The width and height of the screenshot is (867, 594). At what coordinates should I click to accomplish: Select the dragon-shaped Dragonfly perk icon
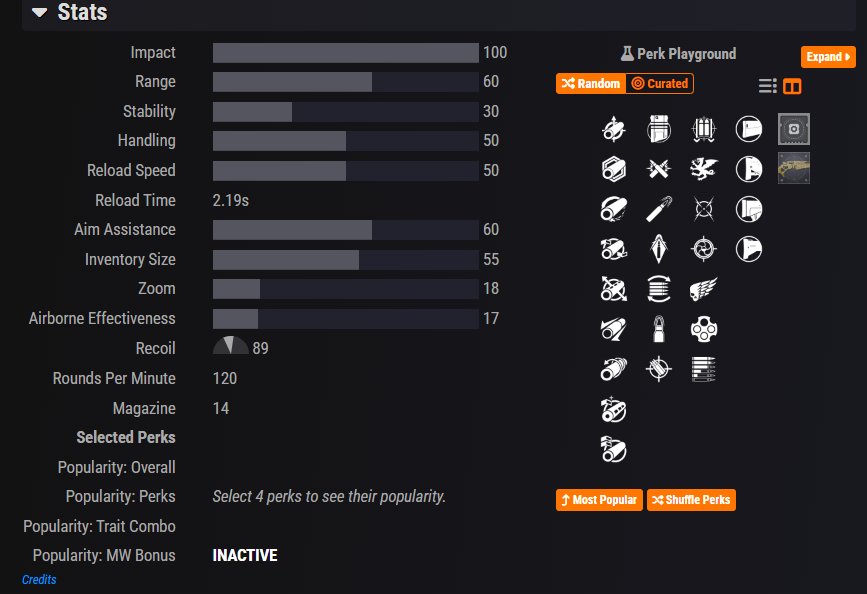[704, 169]
